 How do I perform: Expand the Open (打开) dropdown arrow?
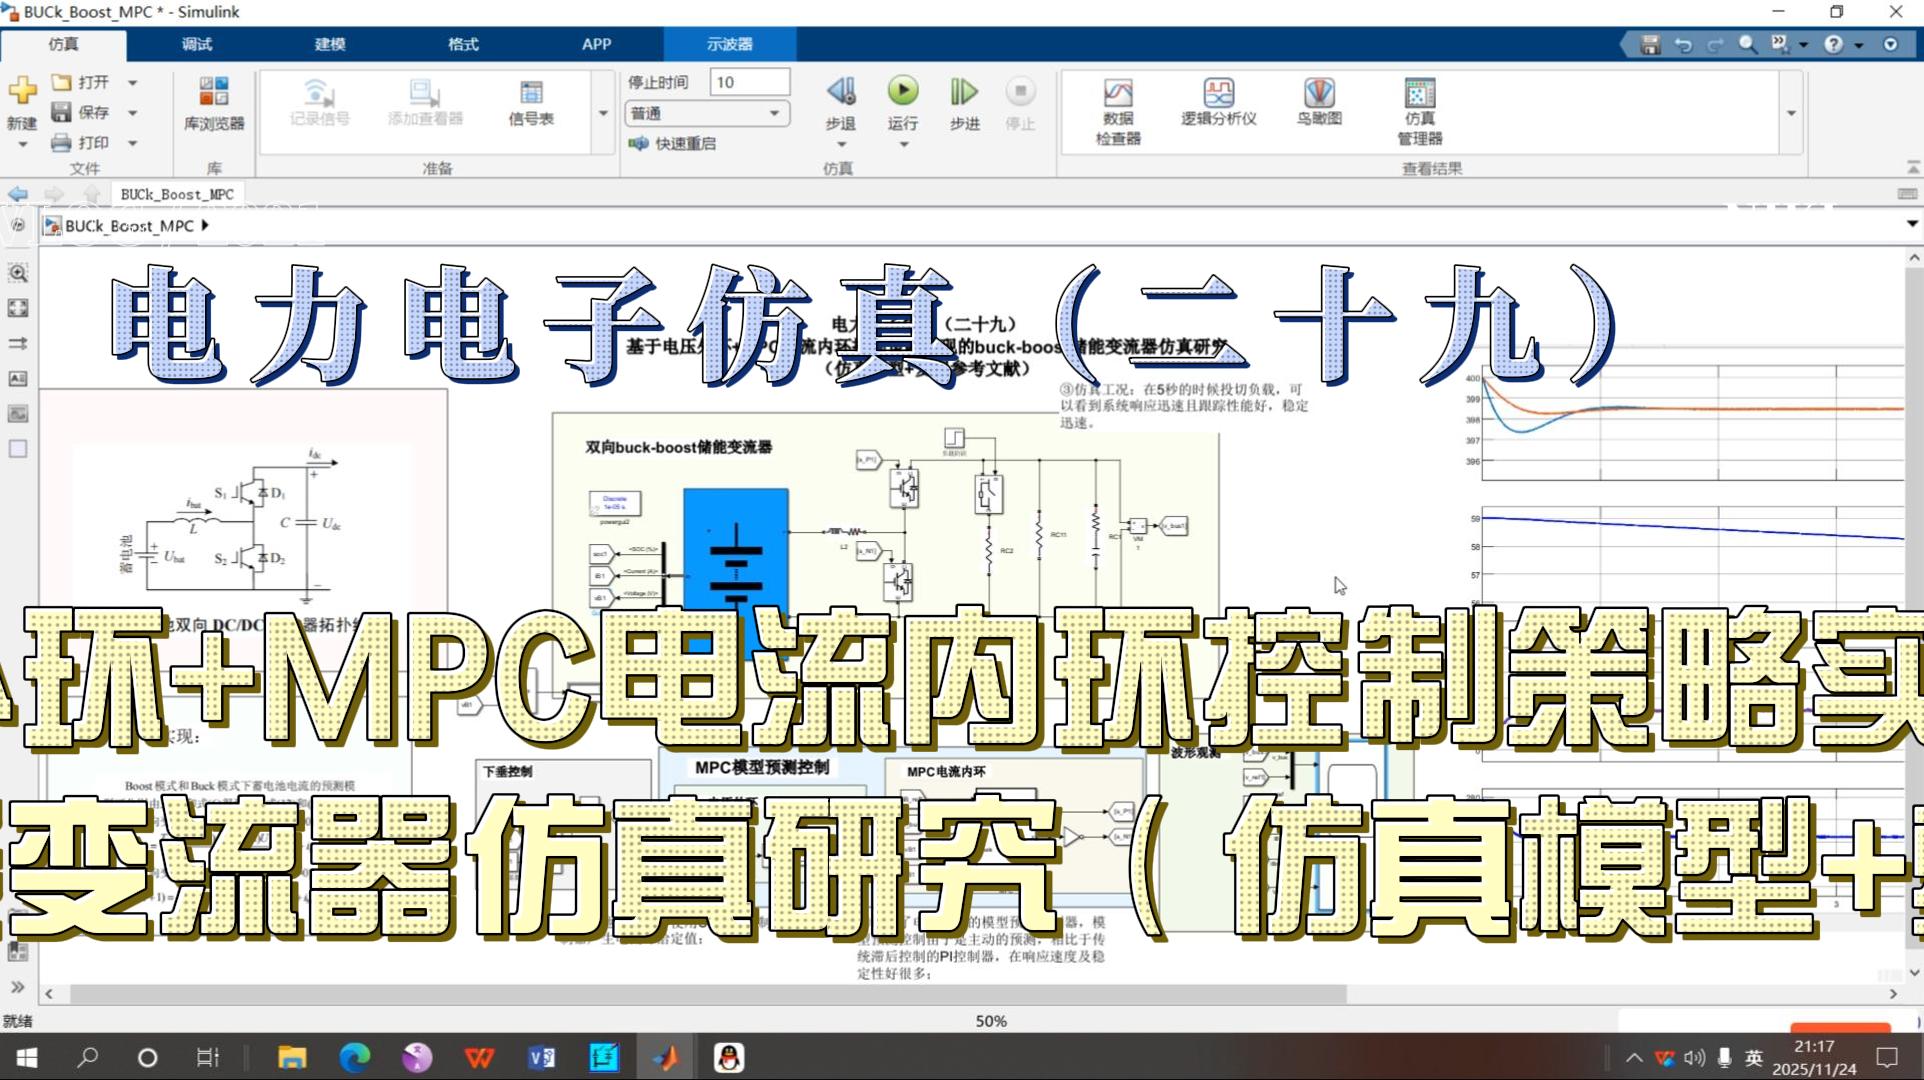click(132, 82)
